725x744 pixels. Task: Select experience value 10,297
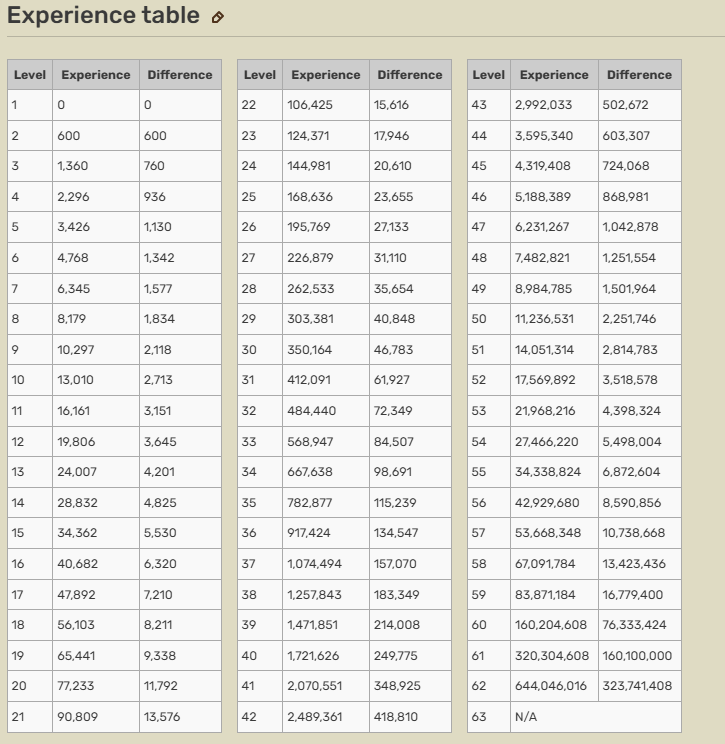[75, 350]
